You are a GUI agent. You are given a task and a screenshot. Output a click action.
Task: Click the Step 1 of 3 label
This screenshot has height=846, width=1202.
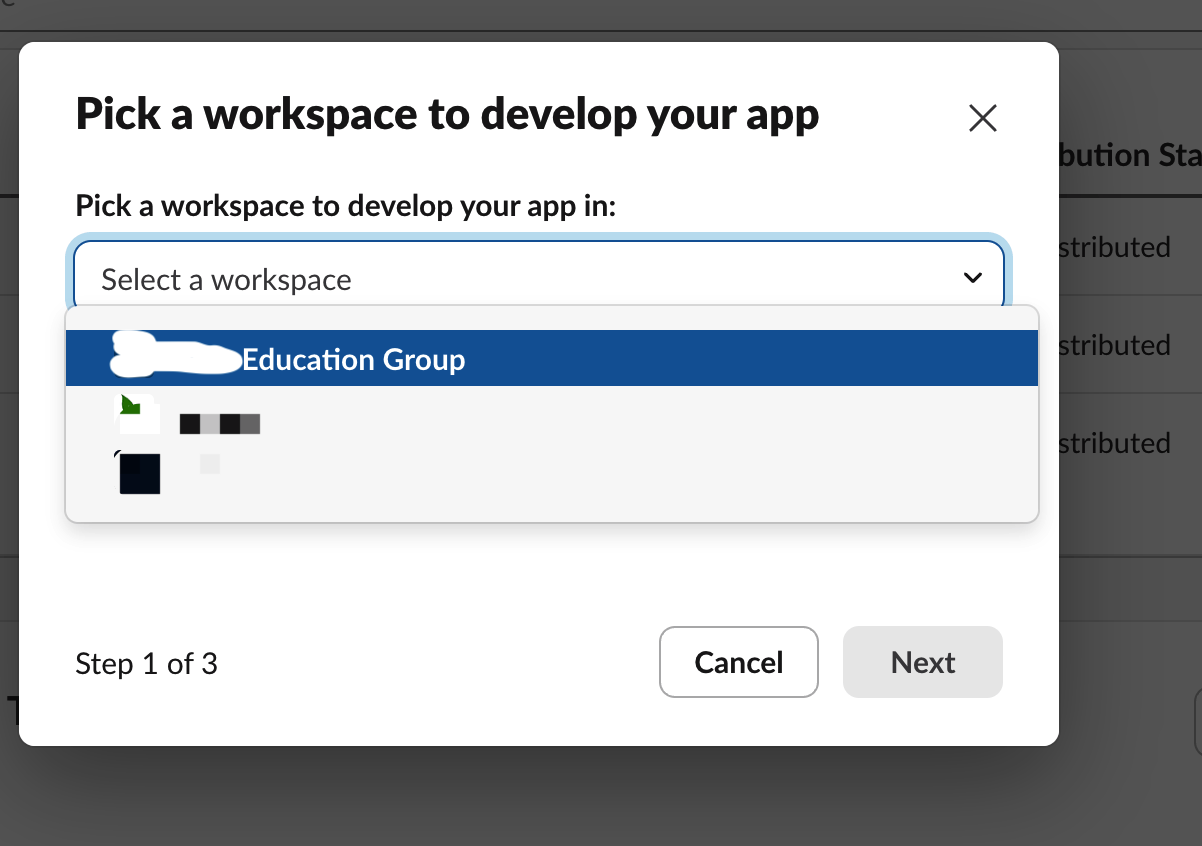click(146, 663)
